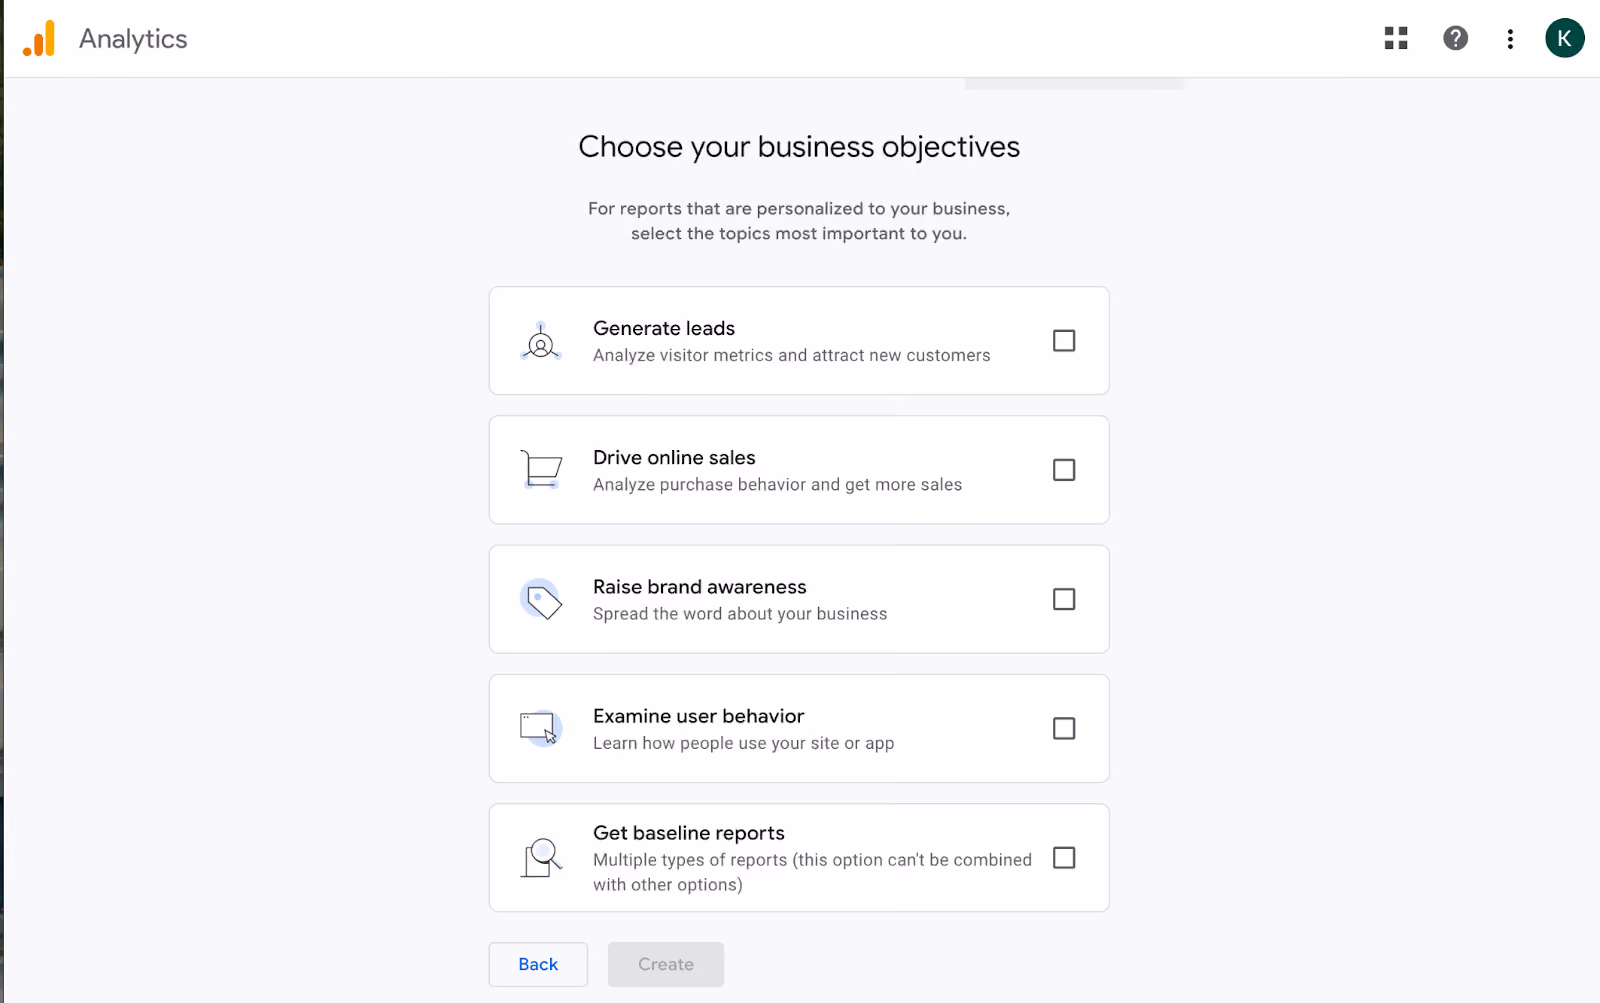Click the user behavior screen cursor icon
1600x1003 pixels.
(541, 728)
